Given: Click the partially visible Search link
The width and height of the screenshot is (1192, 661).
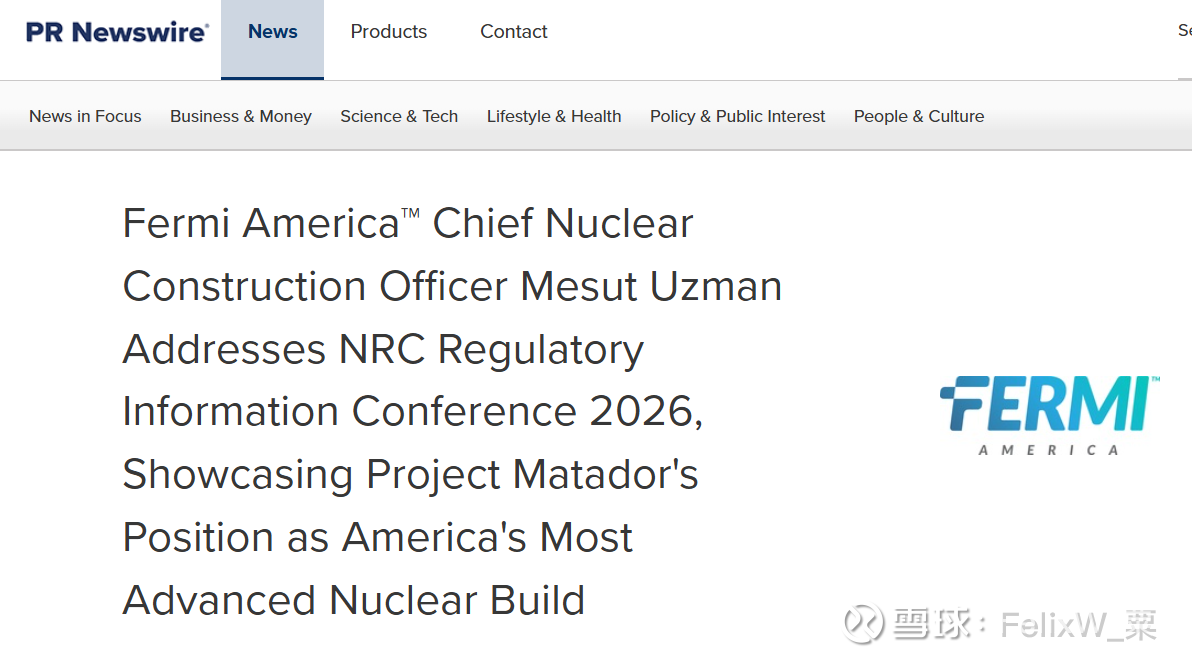Looking at the screenshot, I should coord(1184,31).
